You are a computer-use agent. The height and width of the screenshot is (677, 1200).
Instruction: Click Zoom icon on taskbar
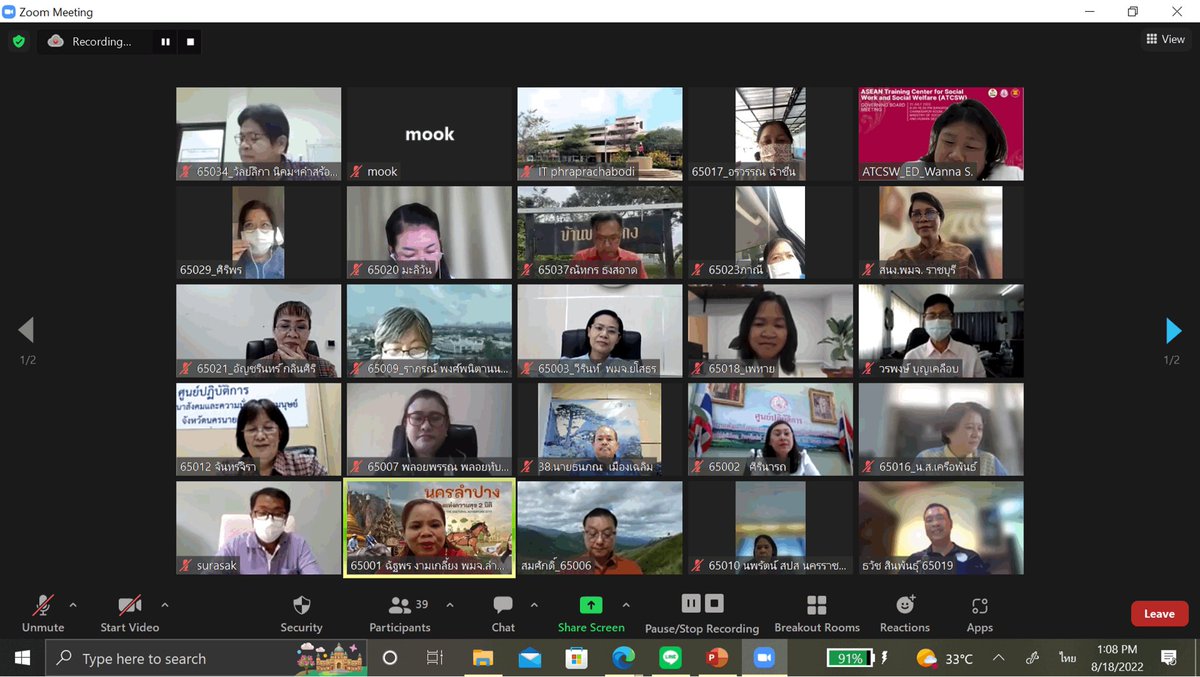(764, 658)
